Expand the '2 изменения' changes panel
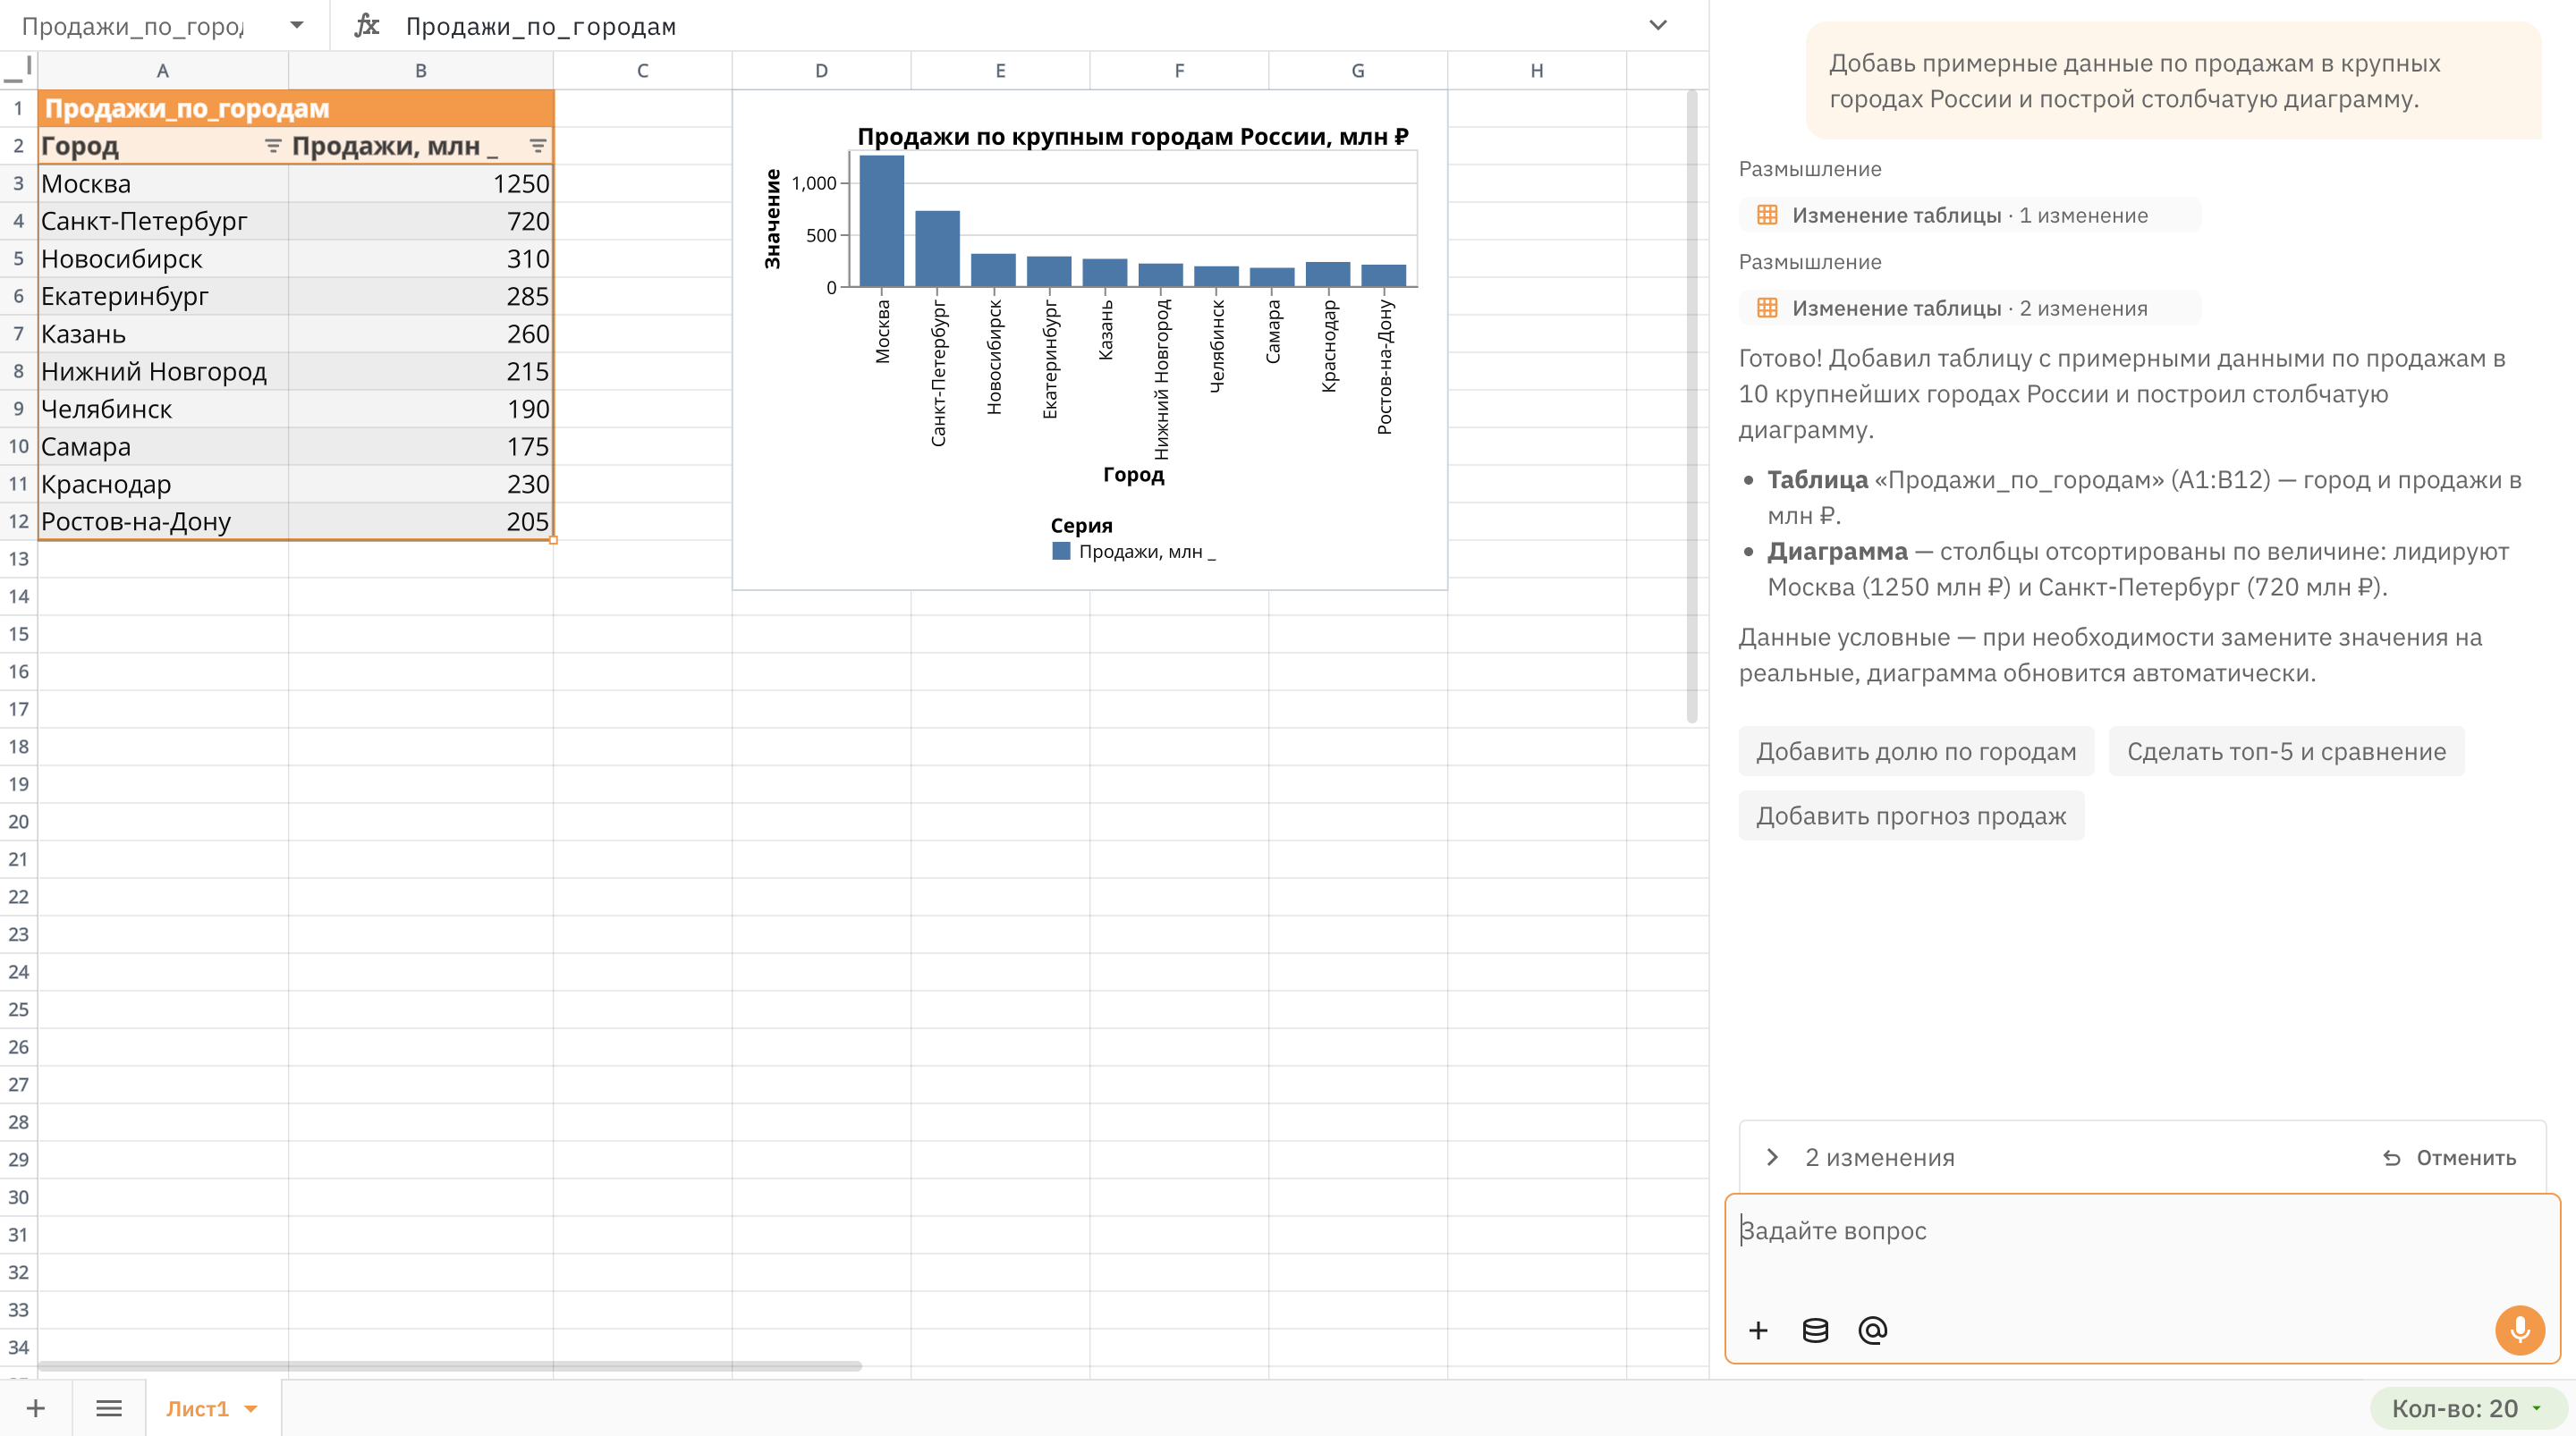This screenshot has height=1436, width=2576. tap(1773, 1157)
